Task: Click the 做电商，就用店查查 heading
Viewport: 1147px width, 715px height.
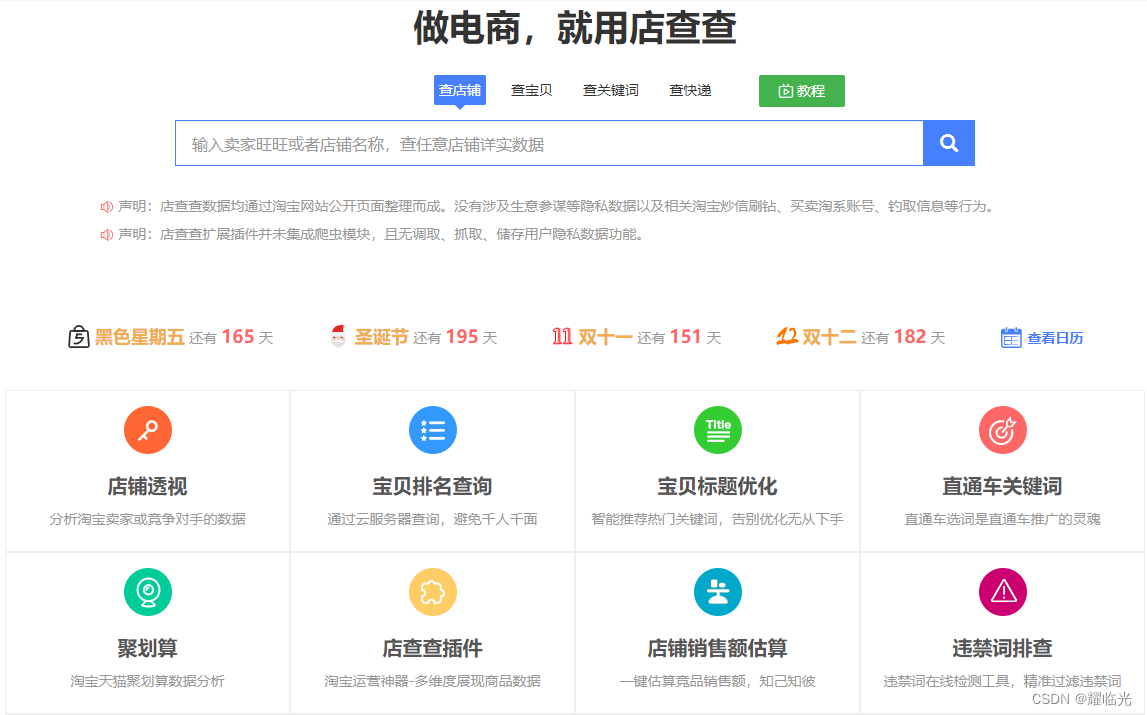Action: click(x=575, y=28)
